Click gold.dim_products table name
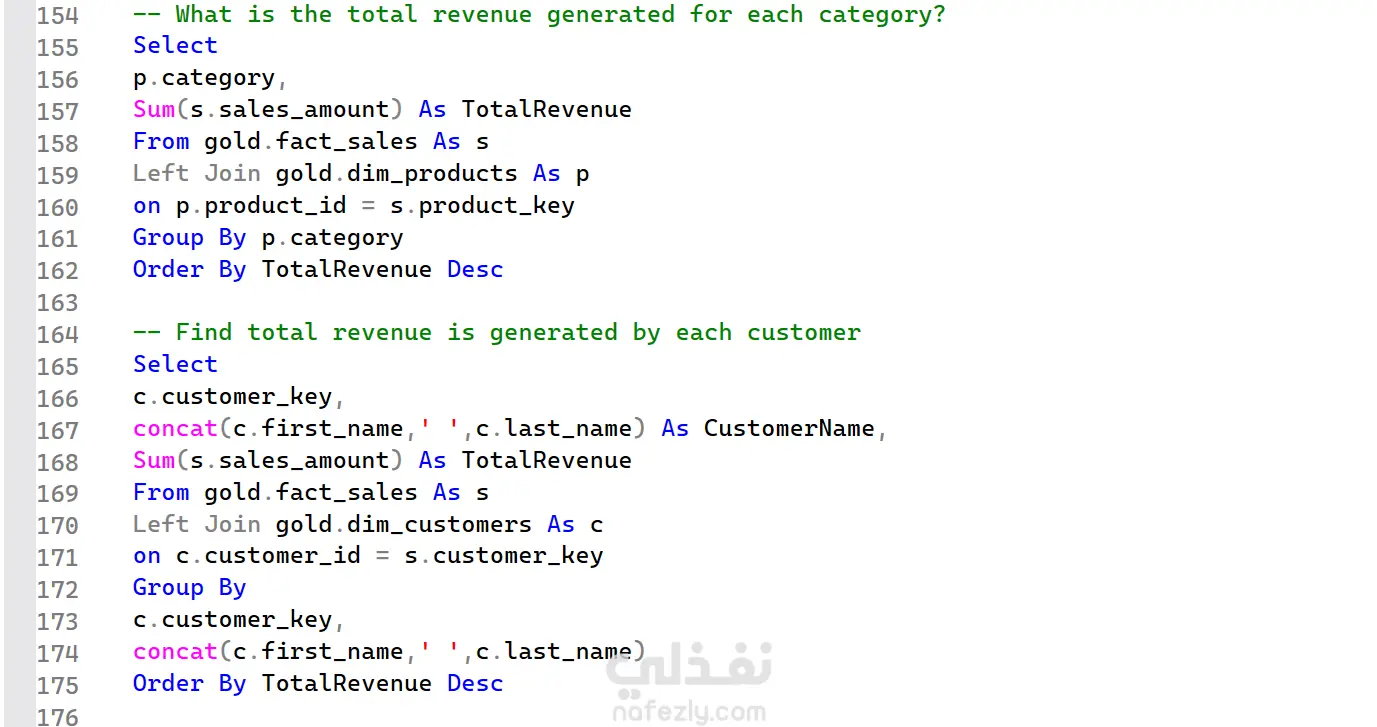 coord(397,174)
